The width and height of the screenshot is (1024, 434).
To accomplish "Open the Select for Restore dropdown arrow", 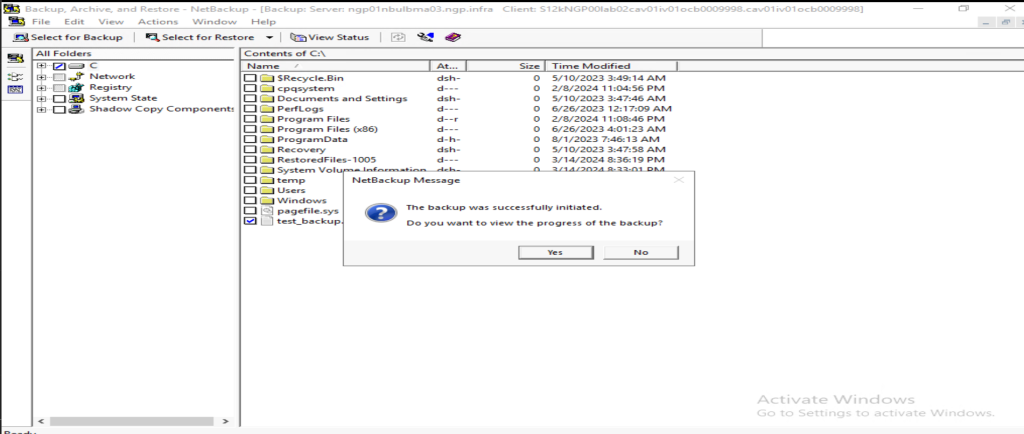I will tap(269, 38).
